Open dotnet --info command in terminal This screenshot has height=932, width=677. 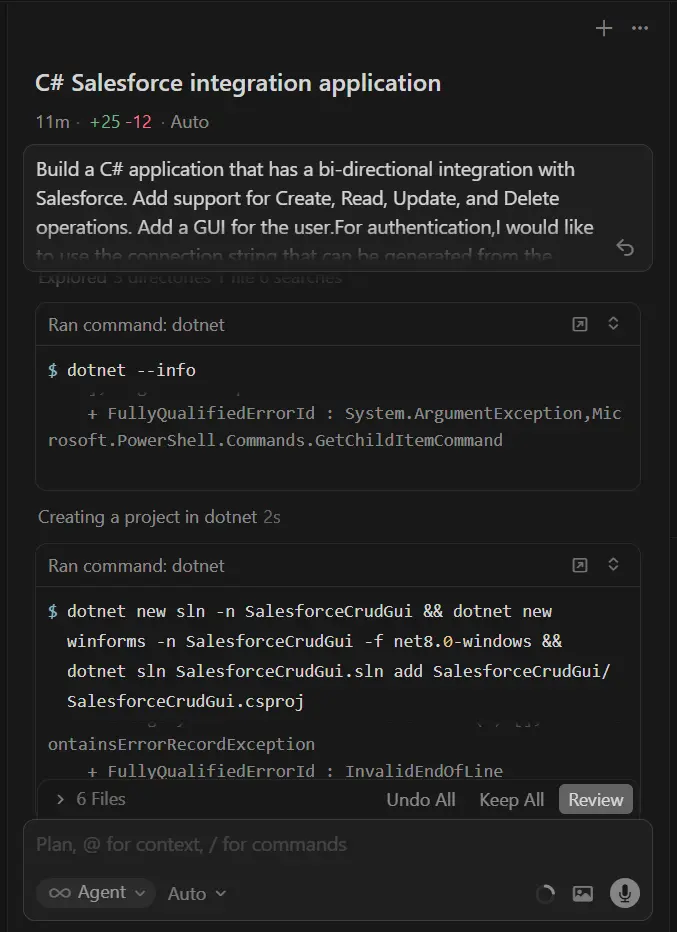tap(580, 324)
